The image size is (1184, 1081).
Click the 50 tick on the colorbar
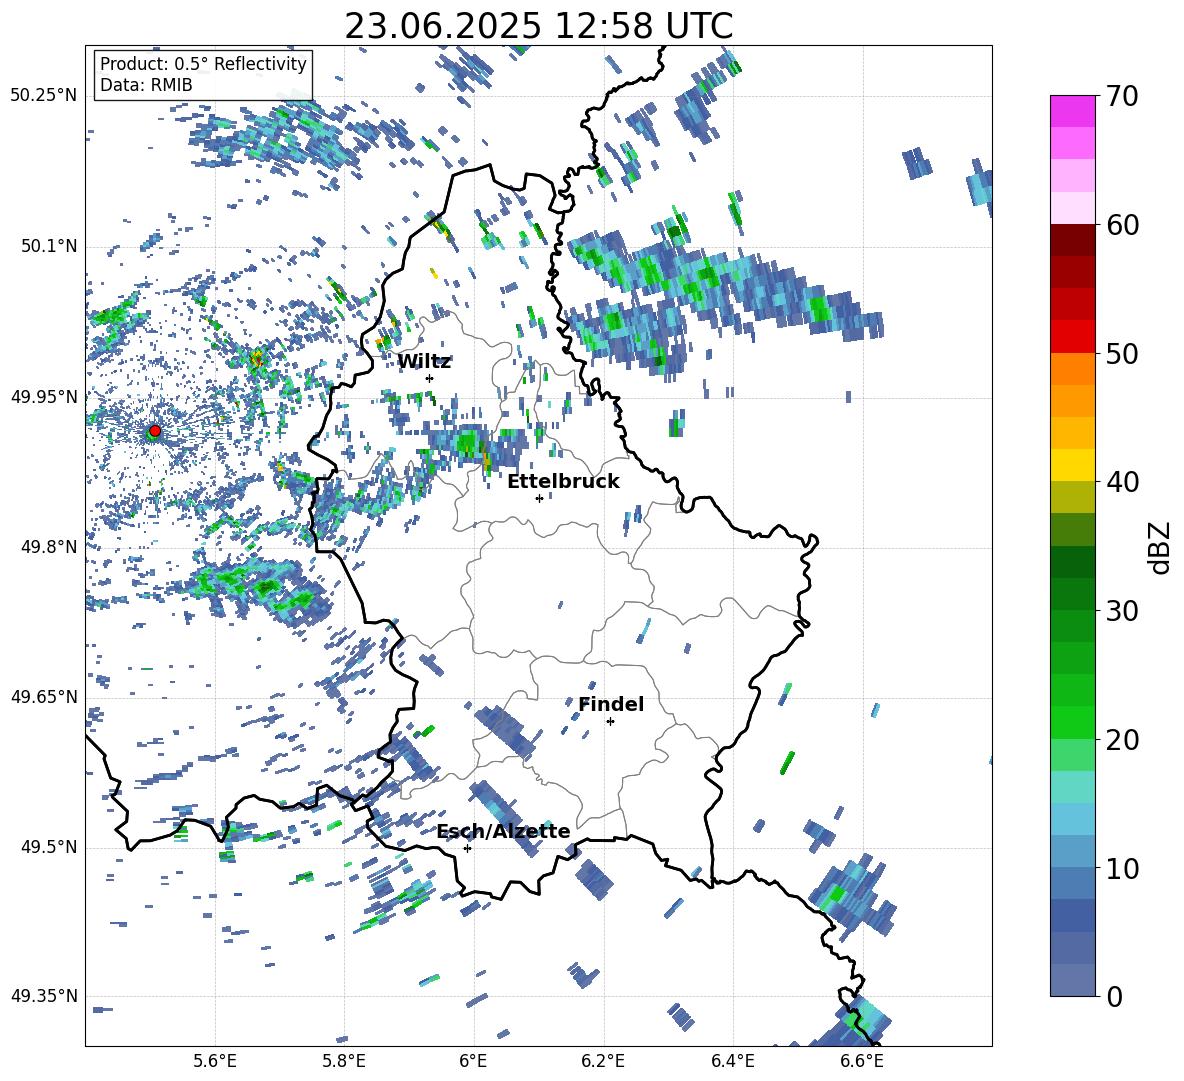[x=1122, y=353]
